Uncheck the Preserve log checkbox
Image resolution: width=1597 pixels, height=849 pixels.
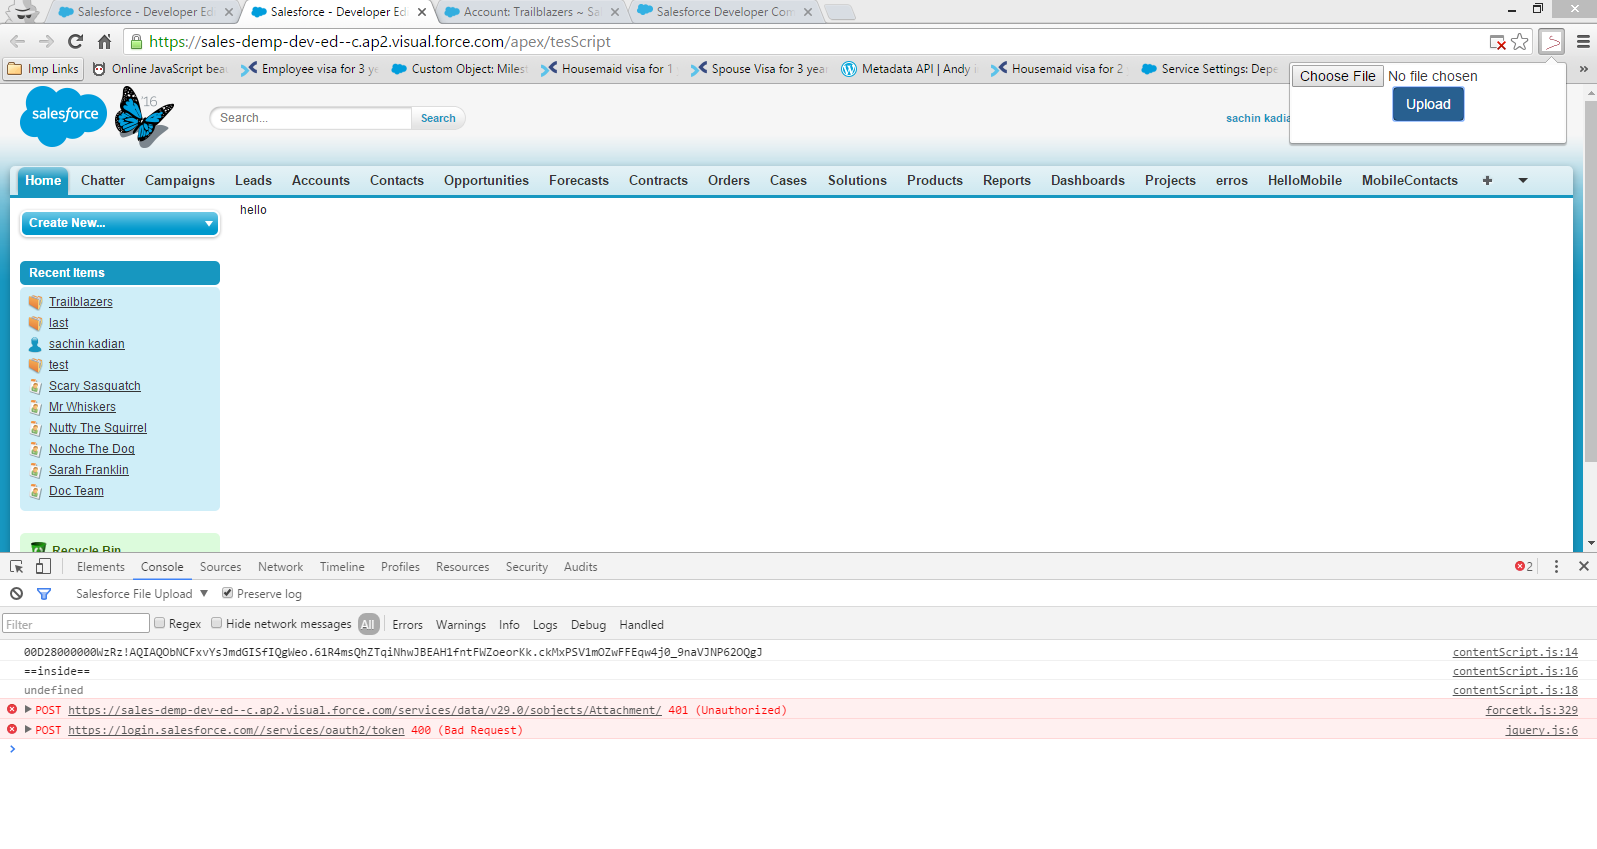(227, 593)
